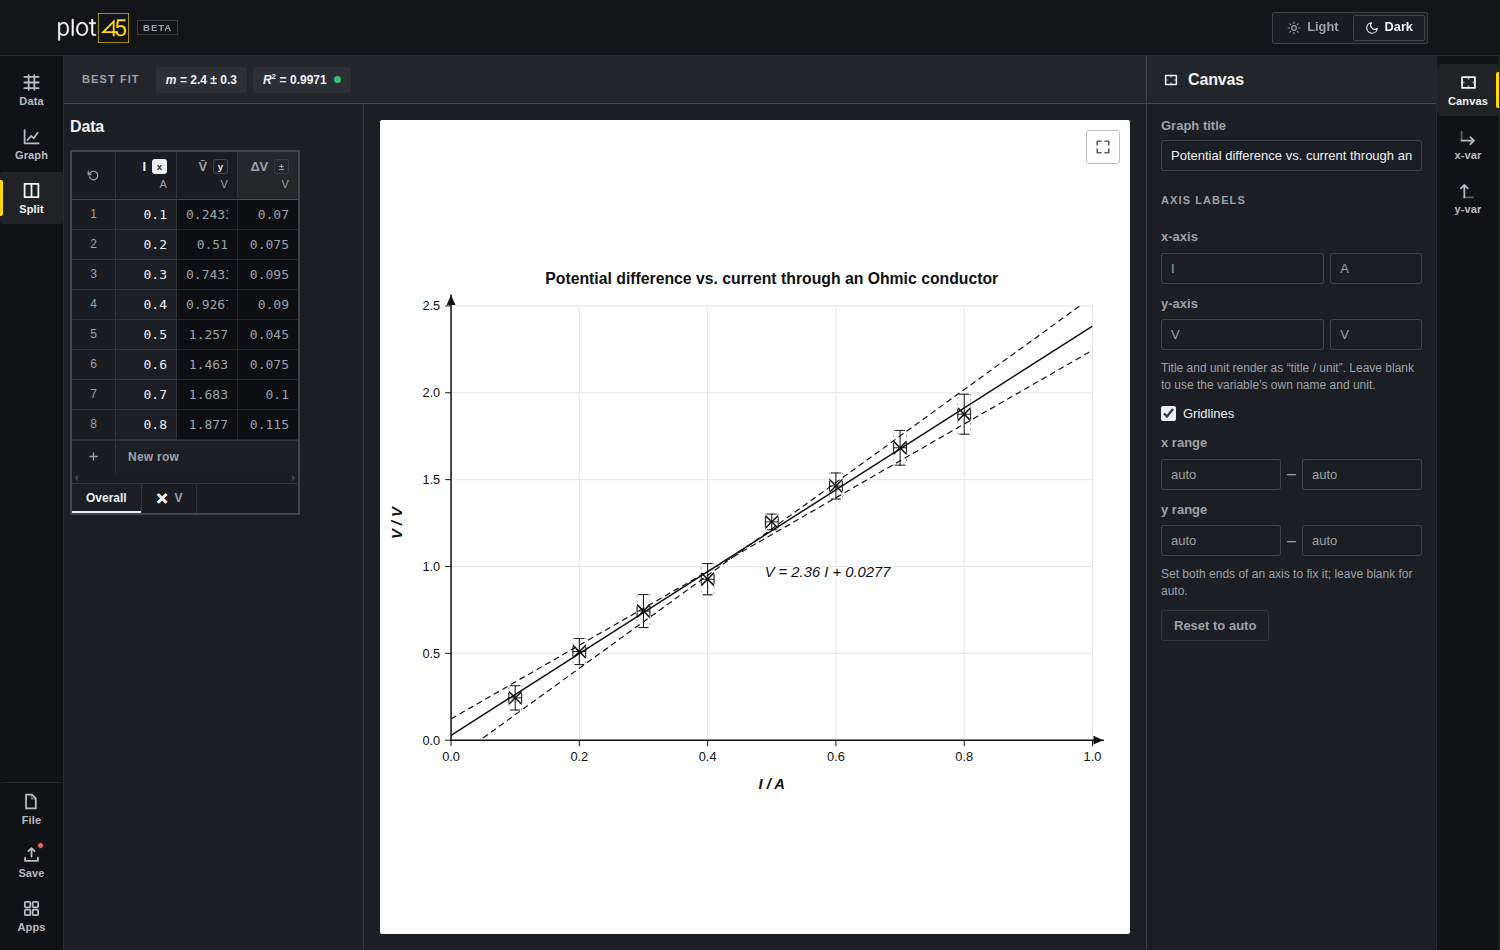Click the plot45 logo
Image resolution: width=1500 pixels, height=950 pixels.
coord(92,27)
